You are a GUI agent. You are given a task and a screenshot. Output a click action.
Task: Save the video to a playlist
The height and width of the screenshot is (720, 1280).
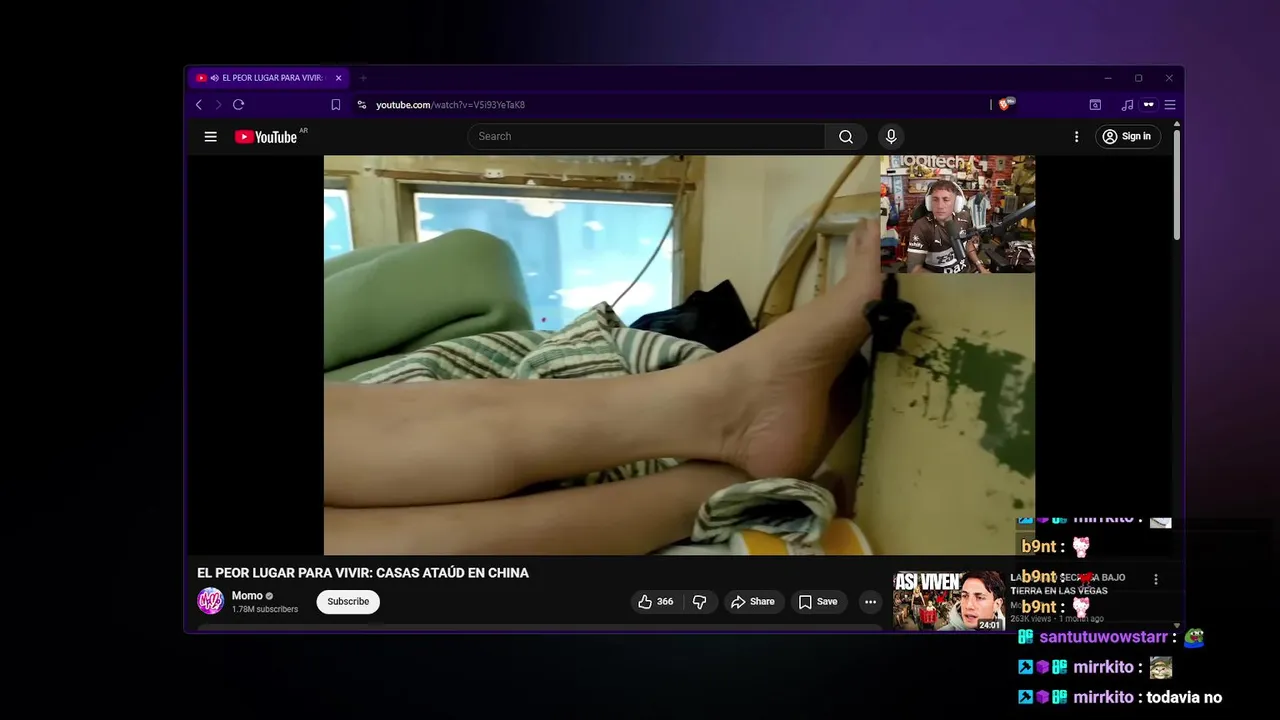818,602
